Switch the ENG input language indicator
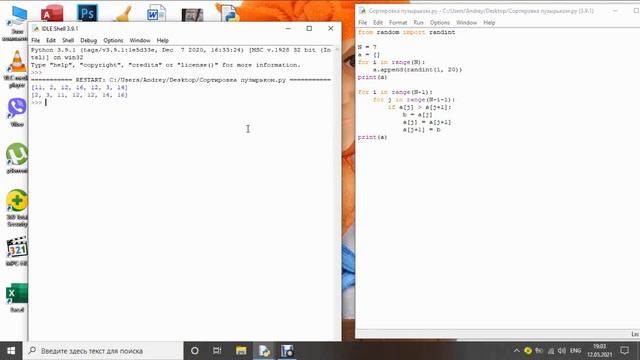The width and height of the screenshot is (640, 360). click(x=575, y=351)
